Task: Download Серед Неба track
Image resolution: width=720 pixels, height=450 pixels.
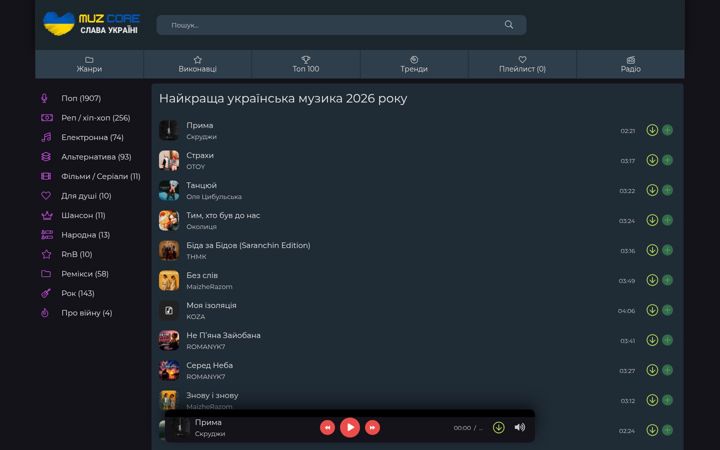Action: [652, 370]
